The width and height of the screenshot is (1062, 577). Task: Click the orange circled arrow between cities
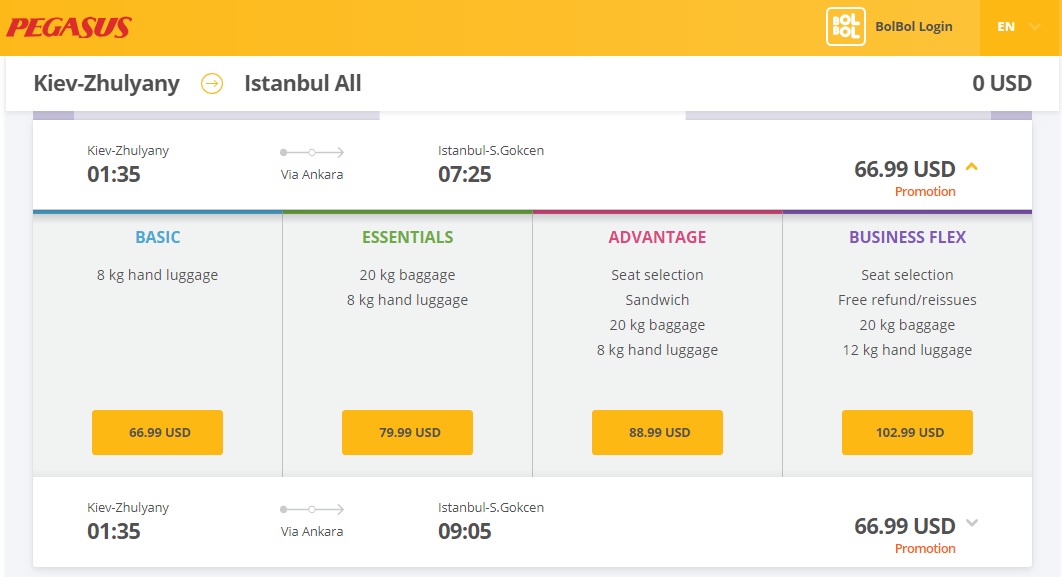[212, 84]
